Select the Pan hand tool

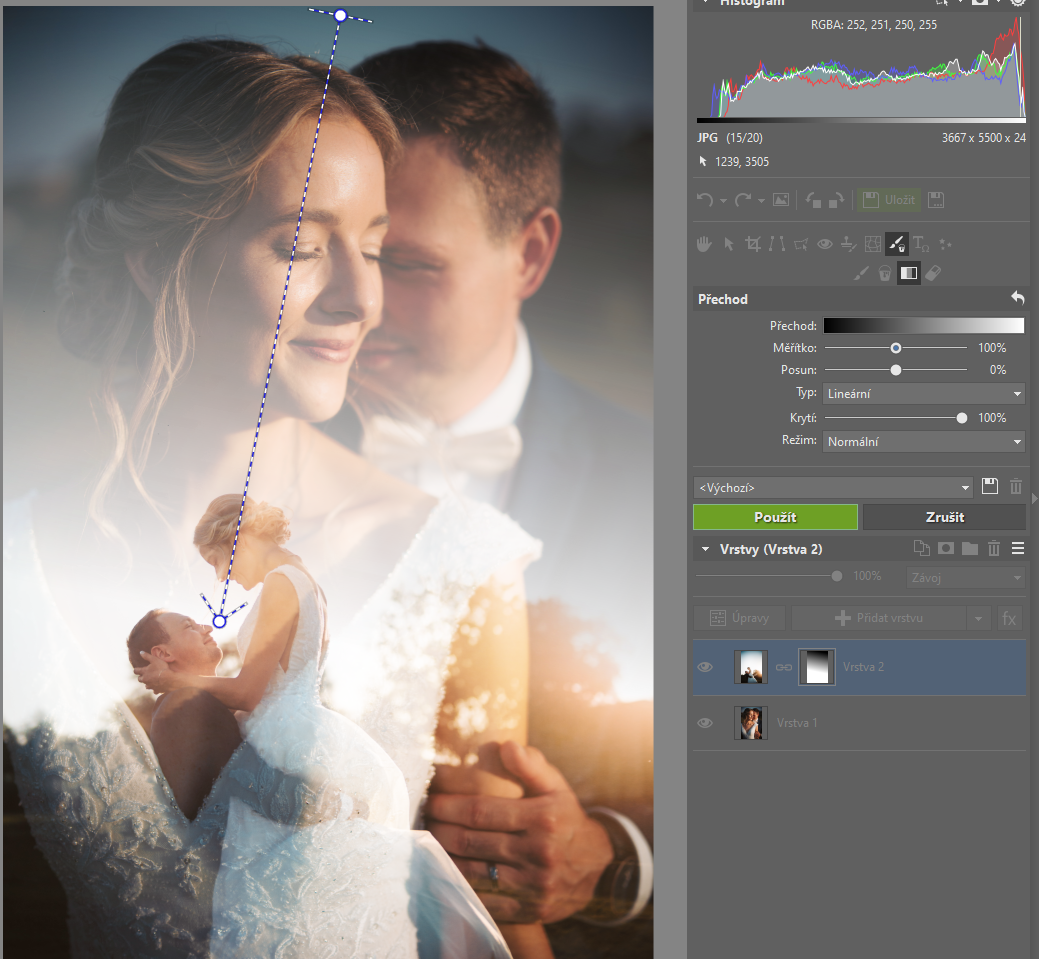click(x=705, y=243)
